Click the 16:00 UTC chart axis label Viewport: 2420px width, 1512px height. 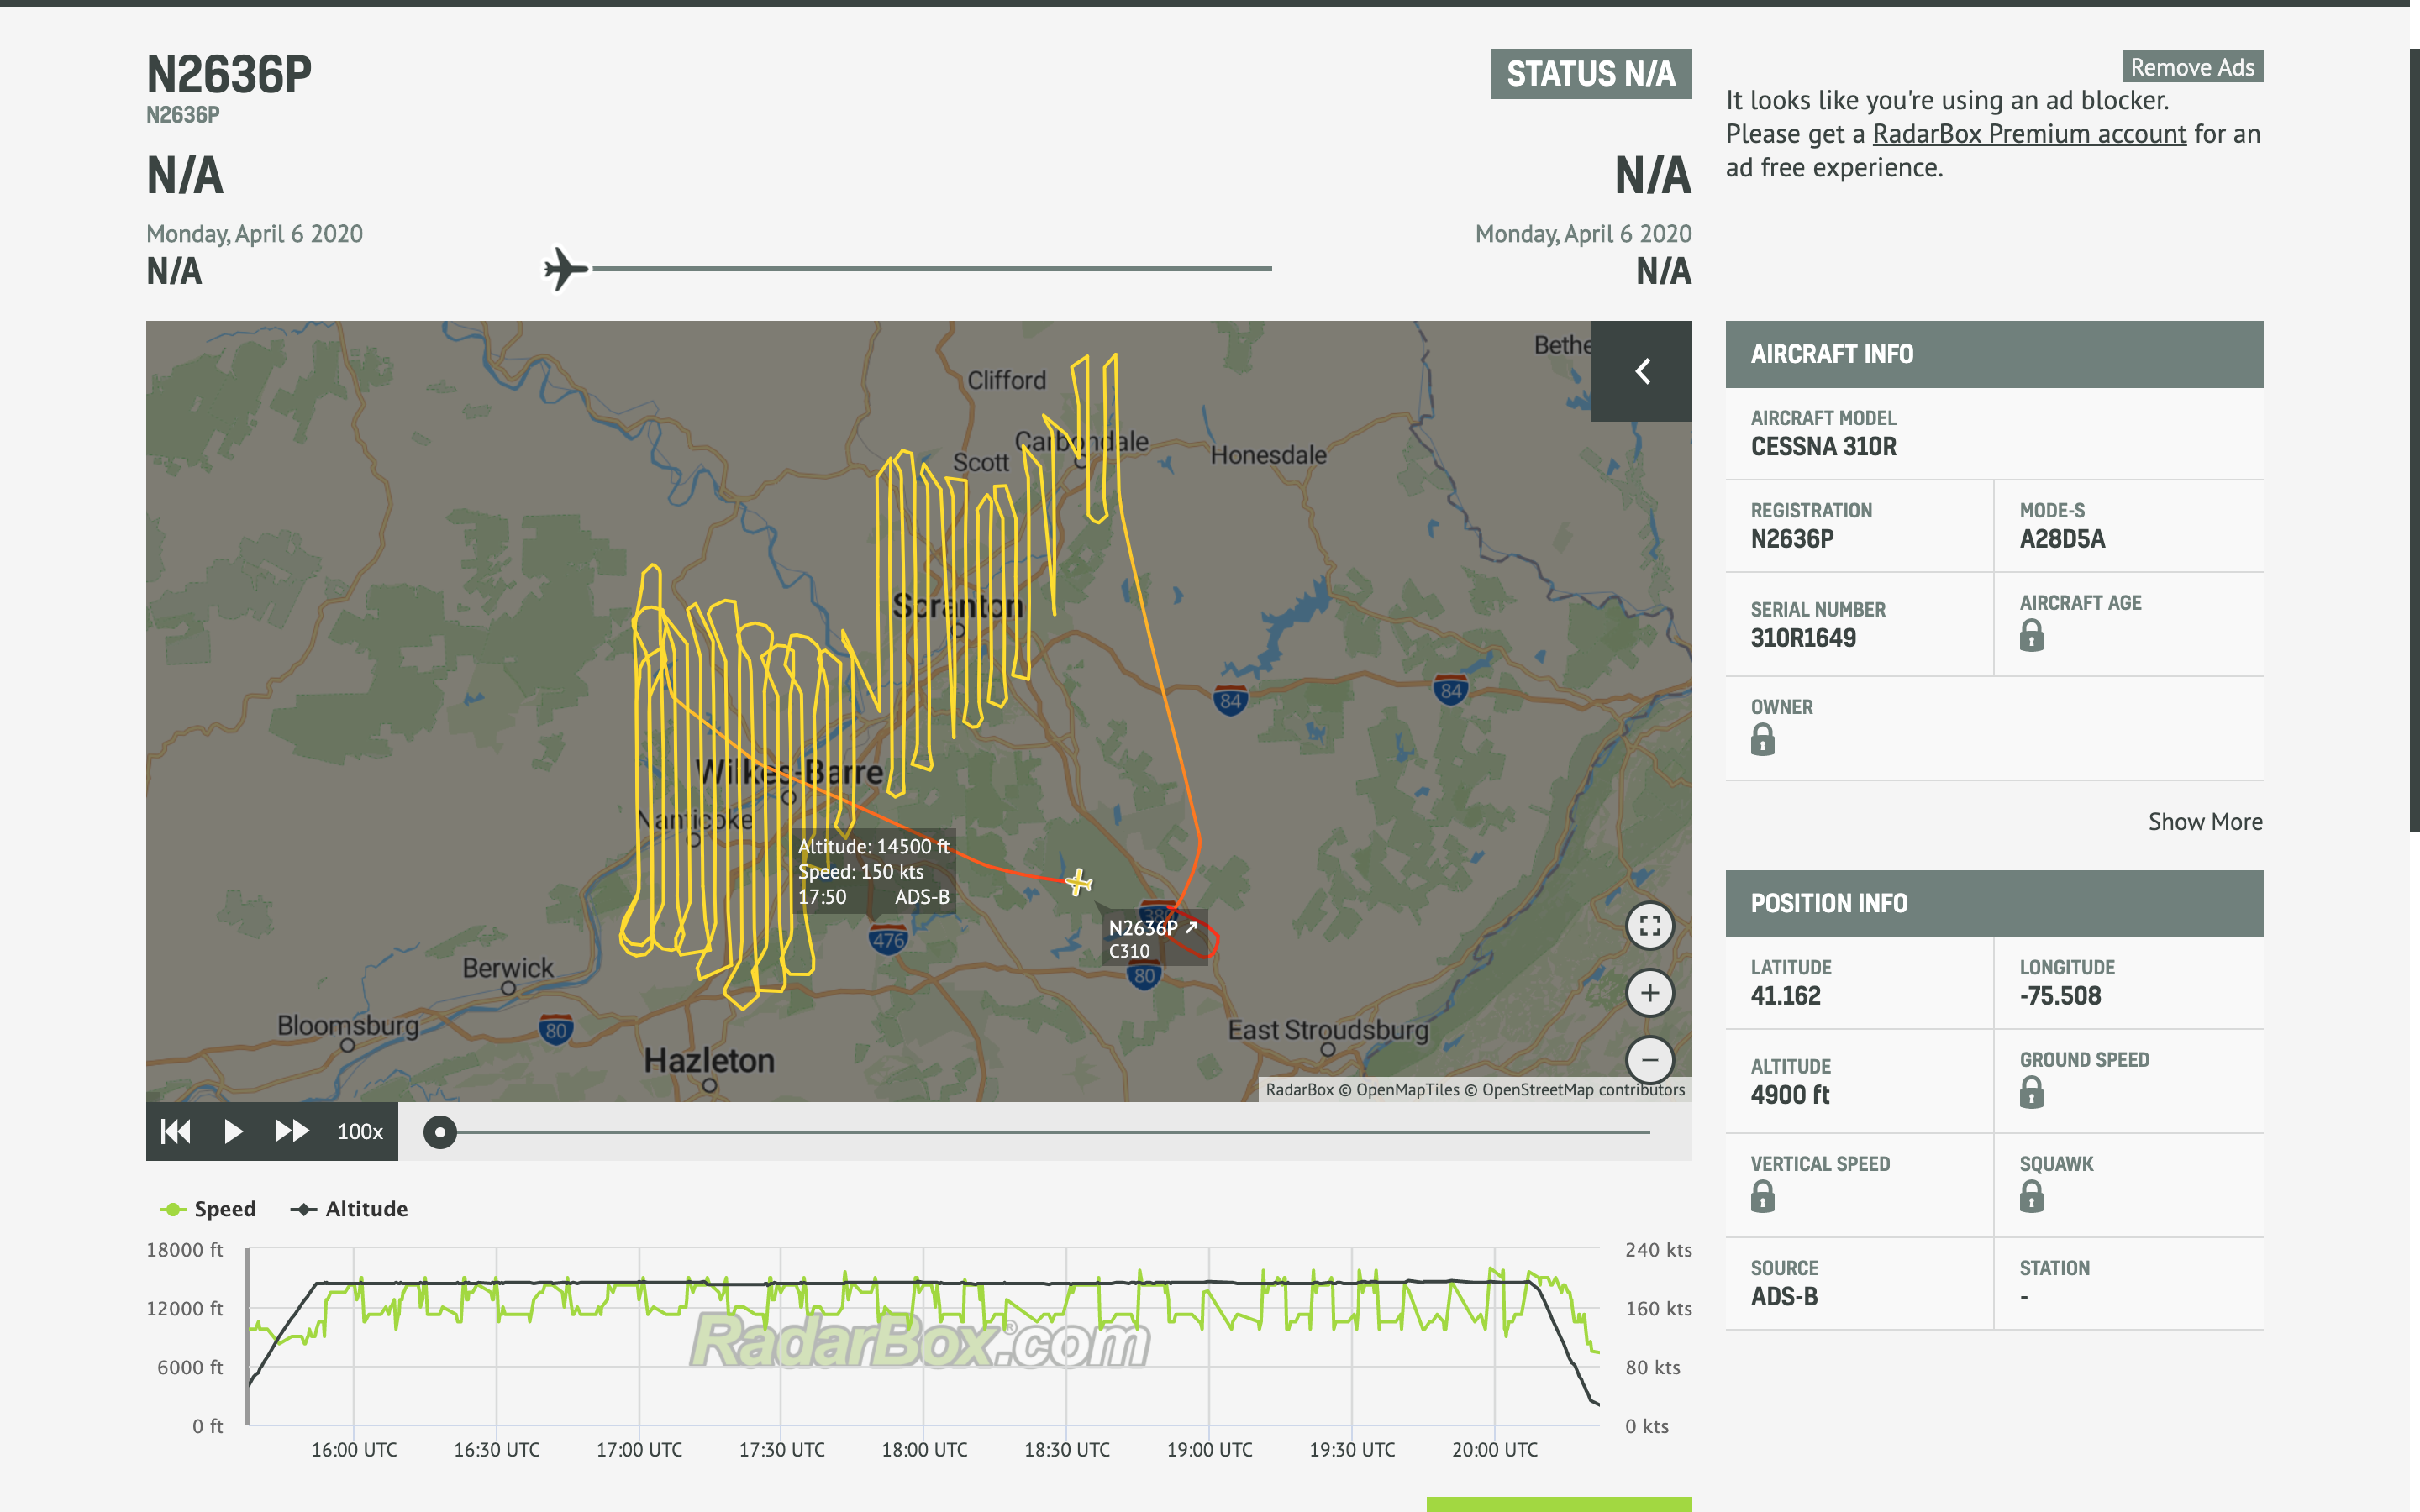[x=354, y=1450]
